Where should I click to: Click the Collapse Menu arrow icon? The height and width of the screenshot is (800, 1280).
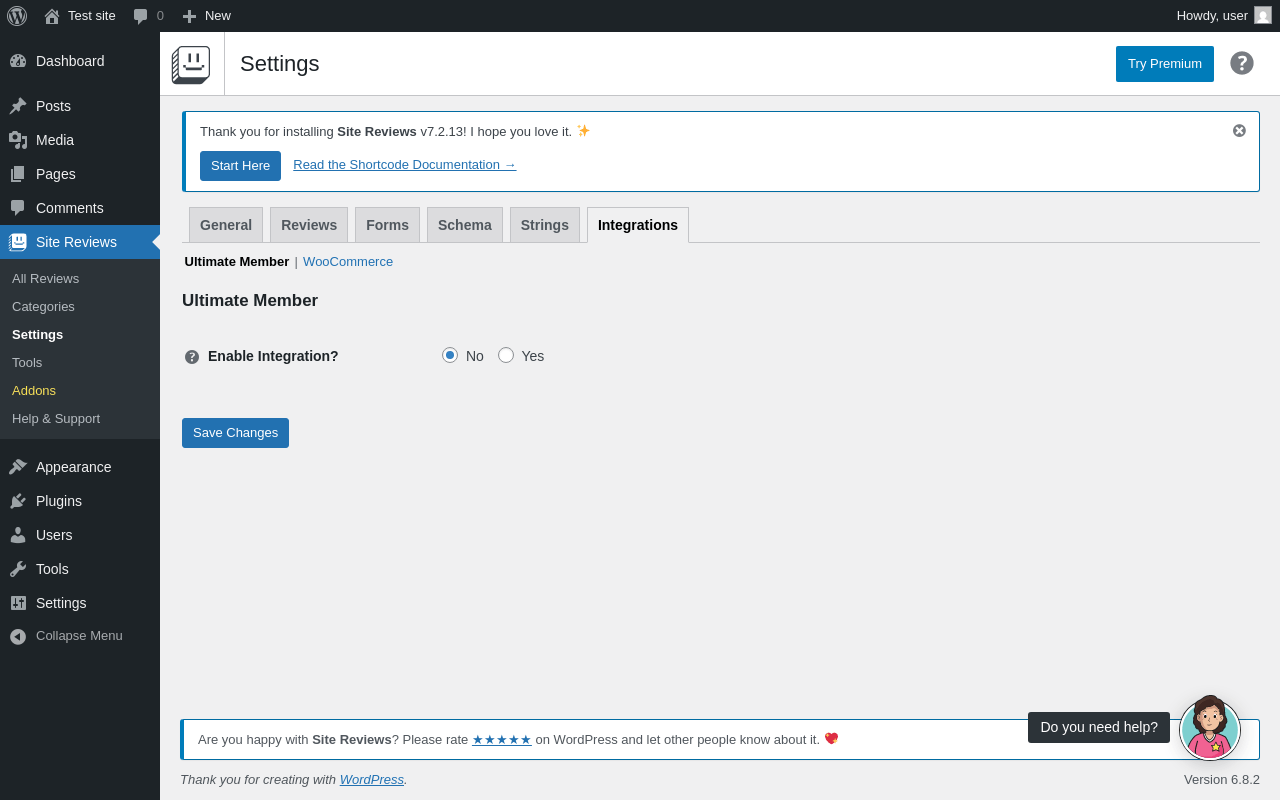coord(18,636)
